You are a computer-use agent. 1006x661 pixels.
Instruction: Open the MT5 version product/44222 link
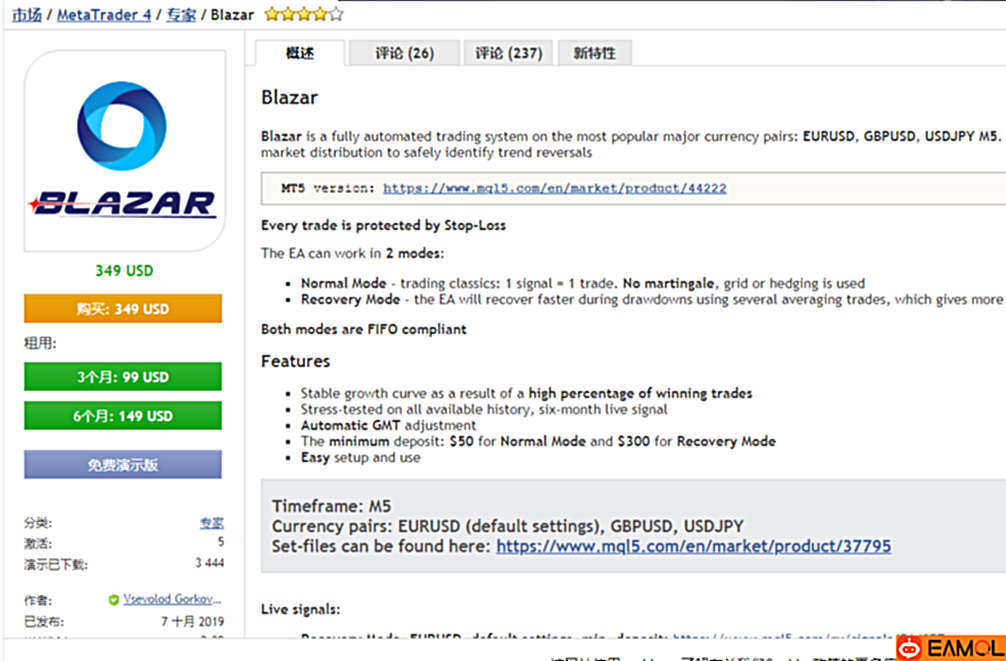pyautogui.click(x=554, y=188)
